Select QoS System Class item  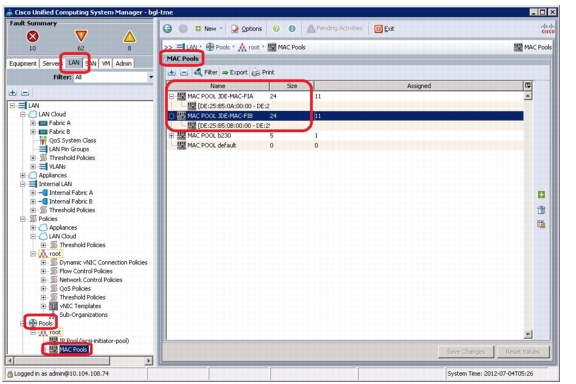(x=72, y=140)
